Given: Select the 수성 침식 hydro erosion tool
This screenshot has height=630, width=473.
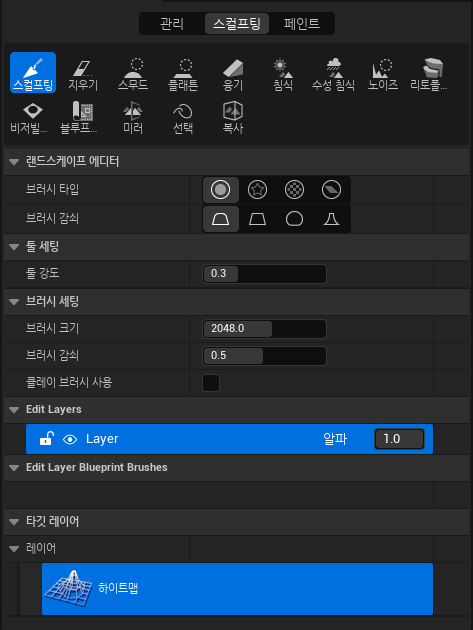Looking at the screenshot, I should click(333, 75).
